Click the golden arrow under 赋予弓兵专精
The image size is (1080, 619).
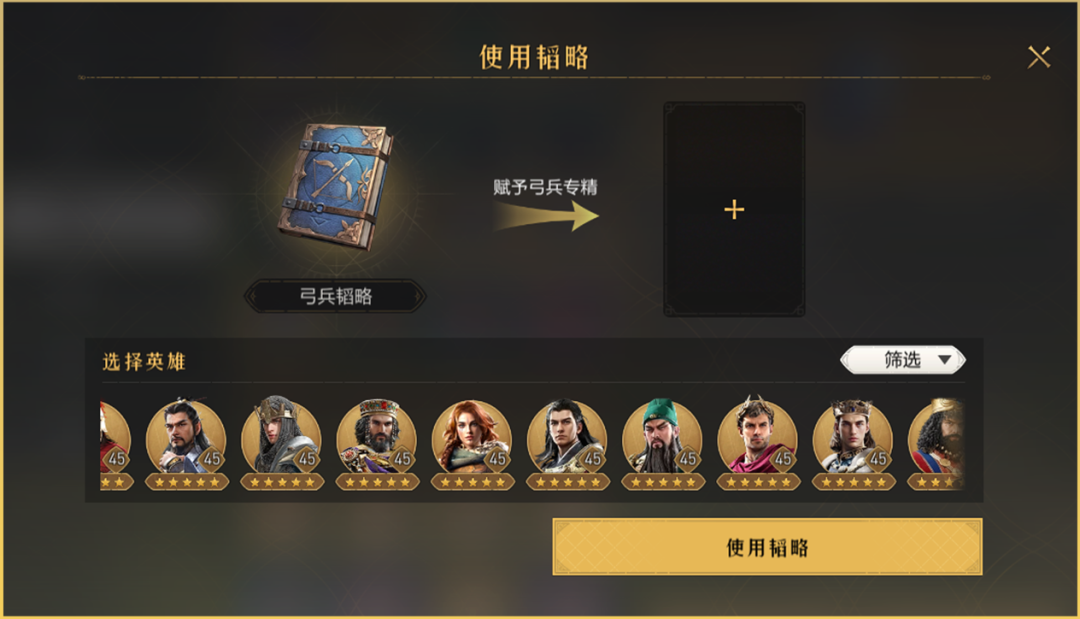(x=546, y=216)
